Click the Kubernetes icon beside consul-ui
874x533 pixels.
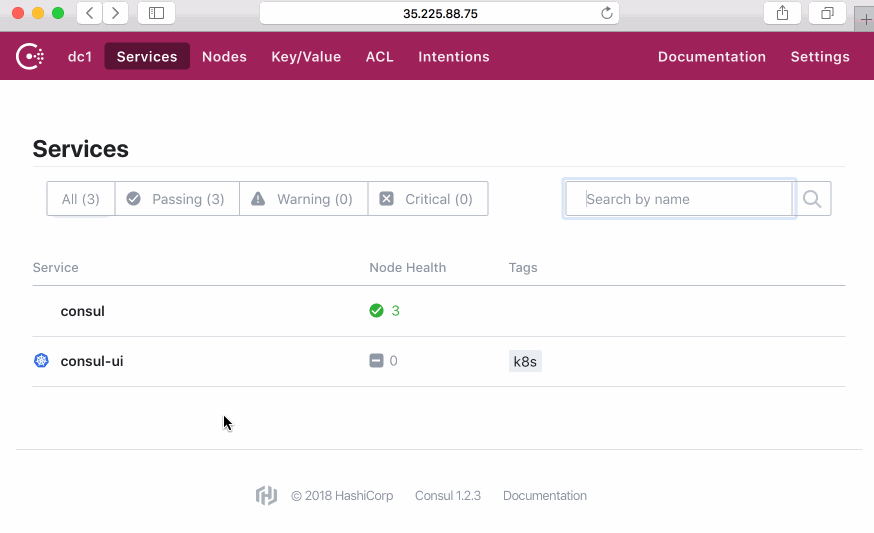(x=41, y=361)
